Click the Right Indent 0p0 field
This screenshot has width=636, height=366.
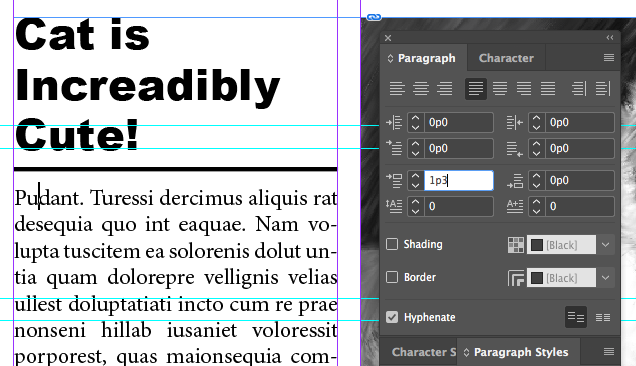point(580,123)
